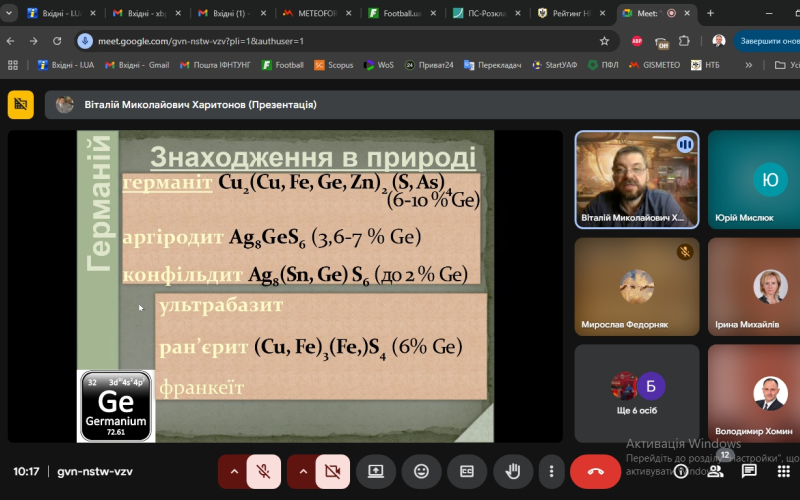Click the shared presentation slide
Viewport: 800px width, 500px height.
(x=285, y=286)
